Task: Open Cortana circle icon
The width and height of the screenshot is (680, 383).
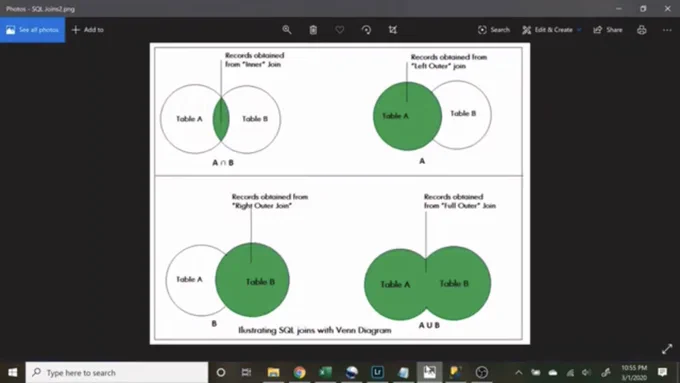Action: (x=221, y=372)
